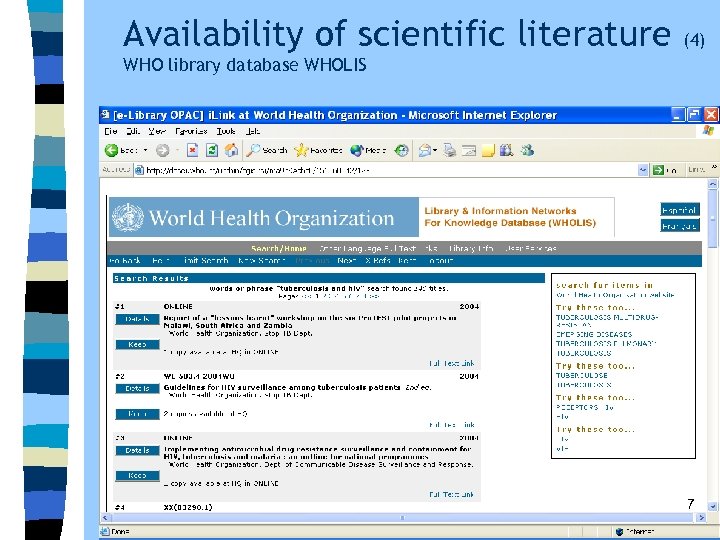Select the Search/Home tab
The width and height of the screenshot is (720, 540).
279,248
